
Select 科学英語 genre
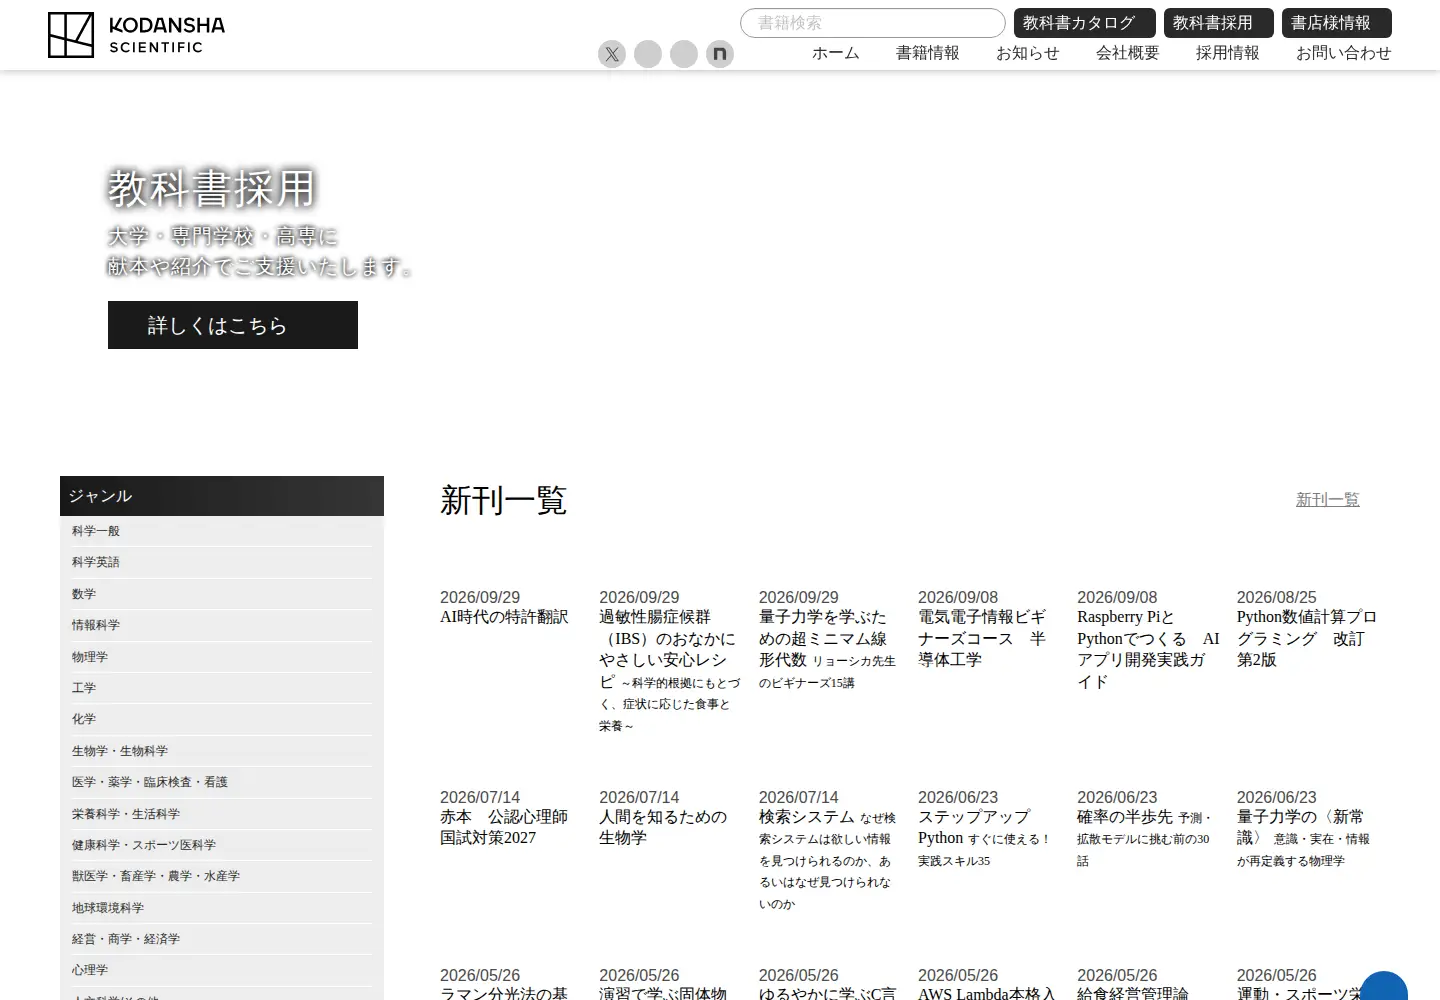click(221, 562)
